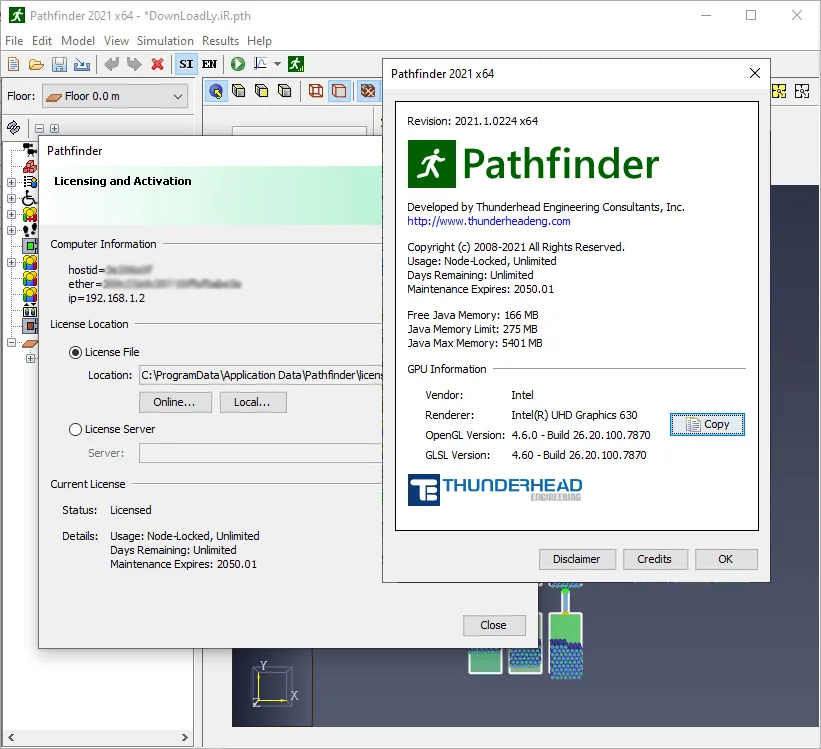The width and height of the screenshot is (821, 749).
Task: Select the License File radio option
Action: pos(75,353)
